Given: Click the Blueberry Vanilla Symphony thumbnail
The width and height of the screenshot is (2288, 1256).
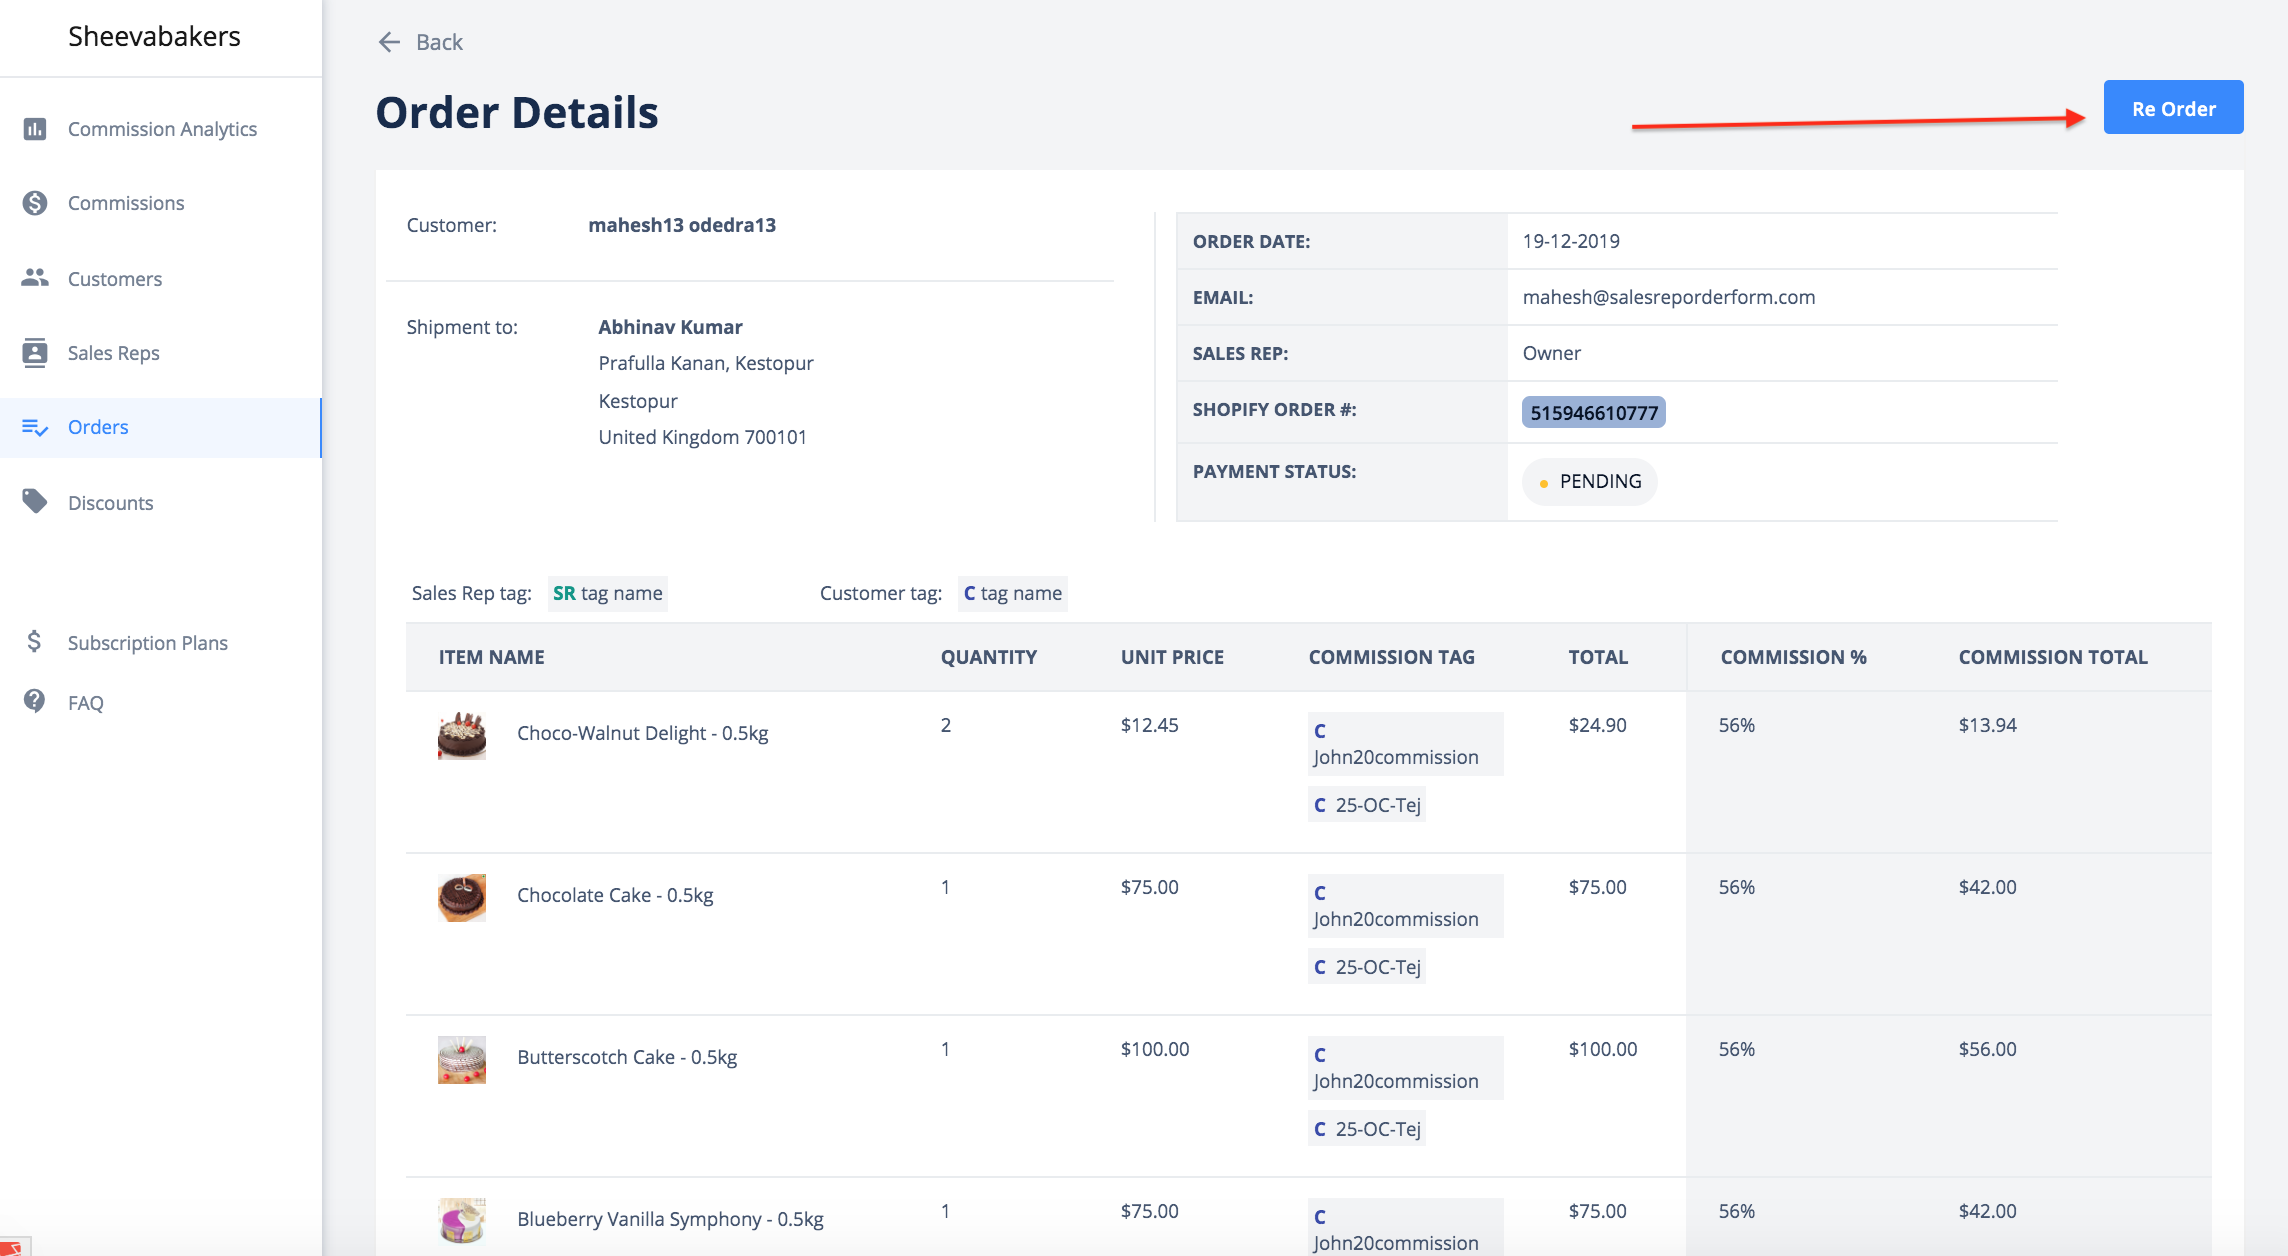Looking at the screenshot, I should pyautogui.click(x=462, y=1221).
